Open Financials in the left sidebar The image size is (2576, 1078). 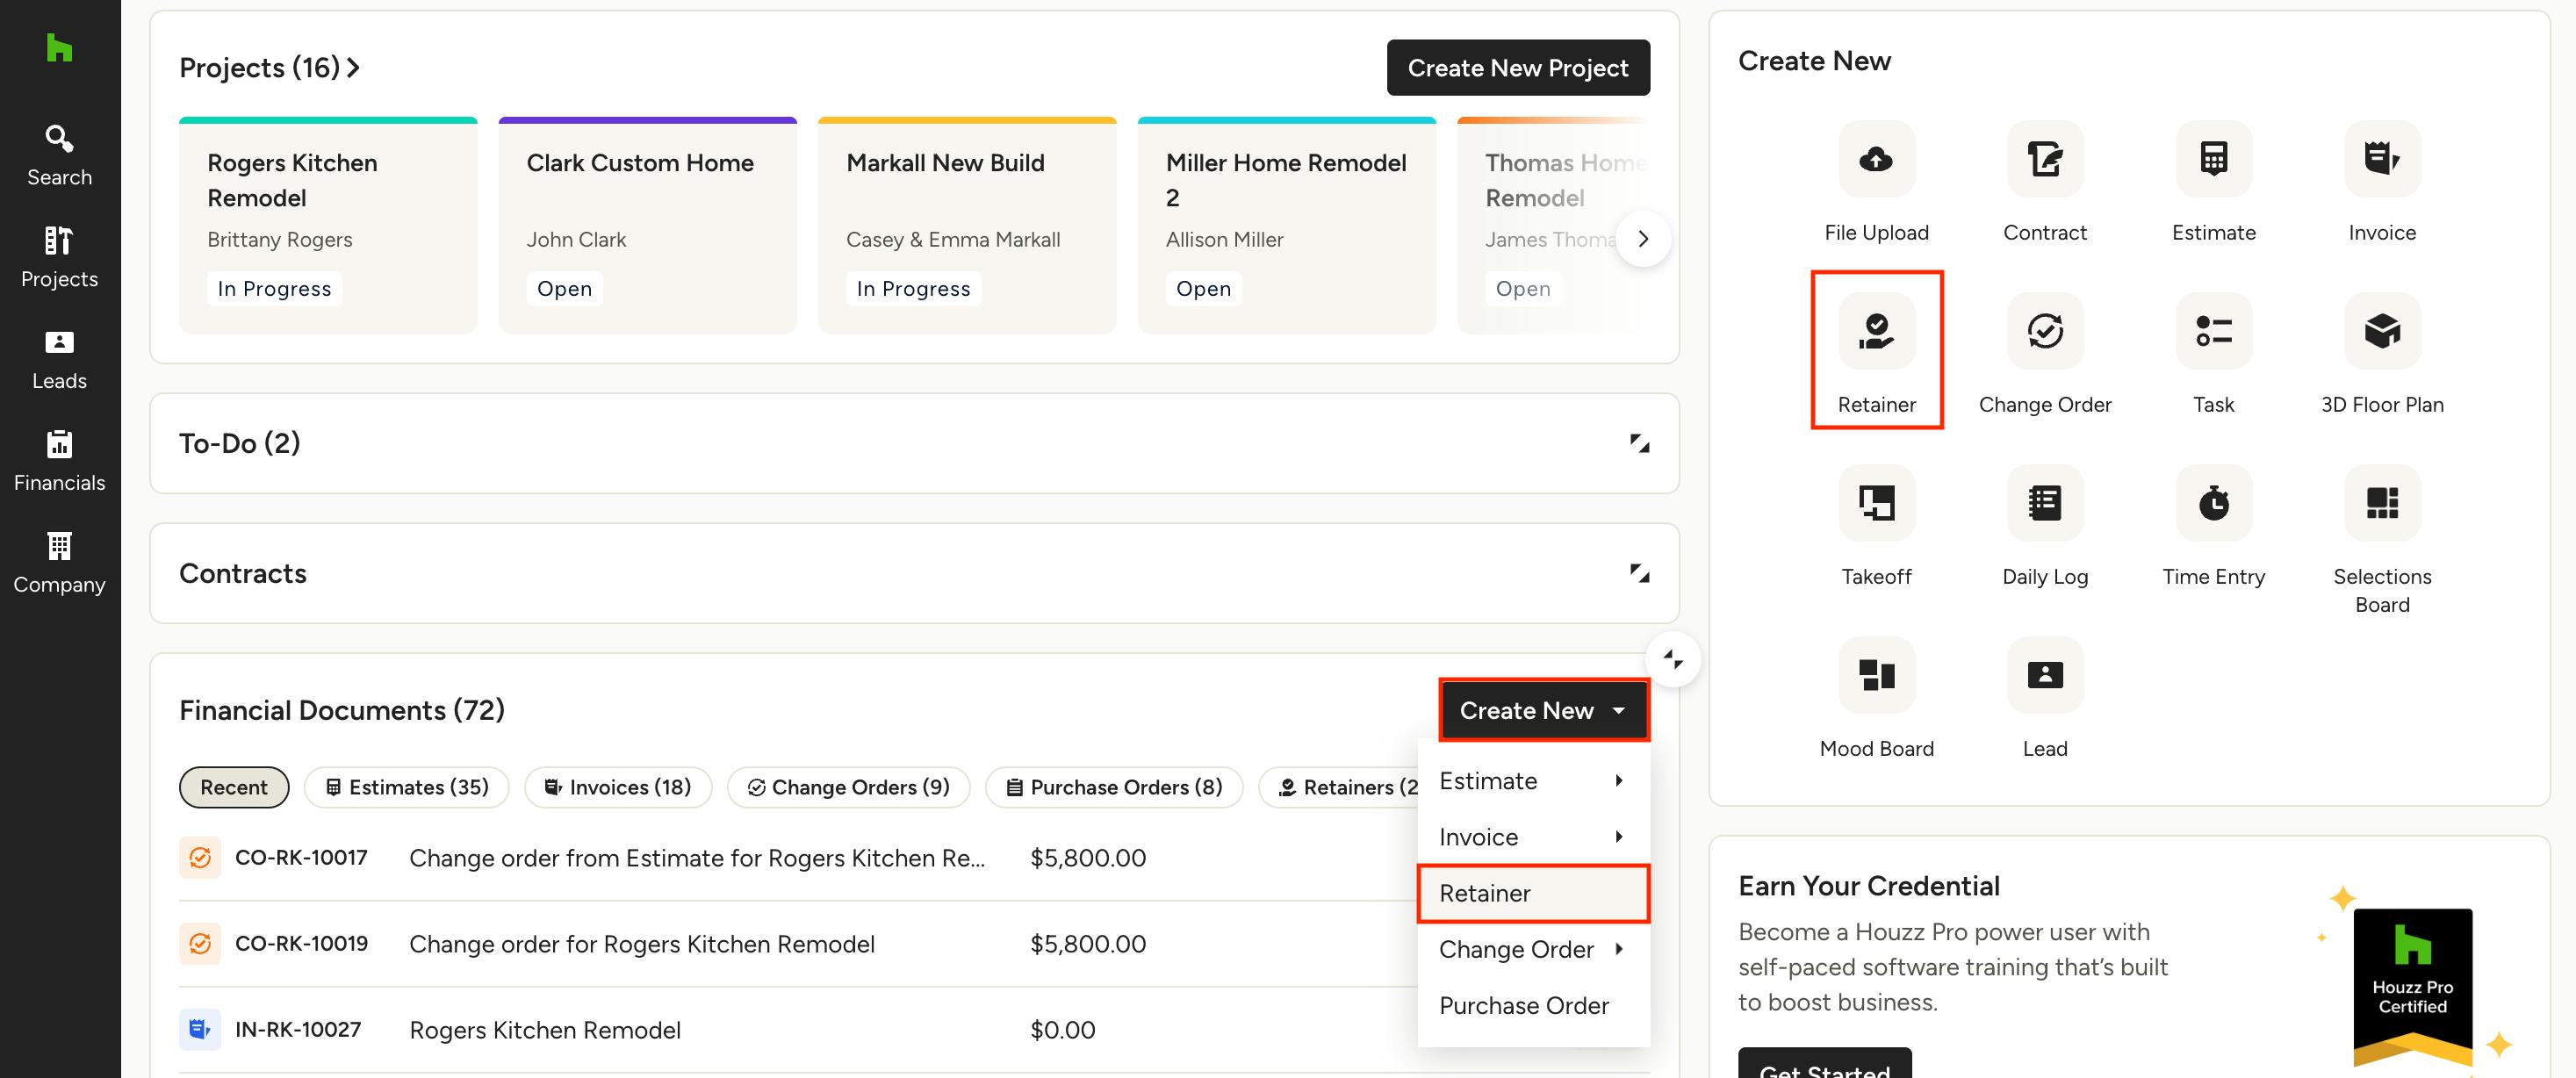tap(59, 461)
